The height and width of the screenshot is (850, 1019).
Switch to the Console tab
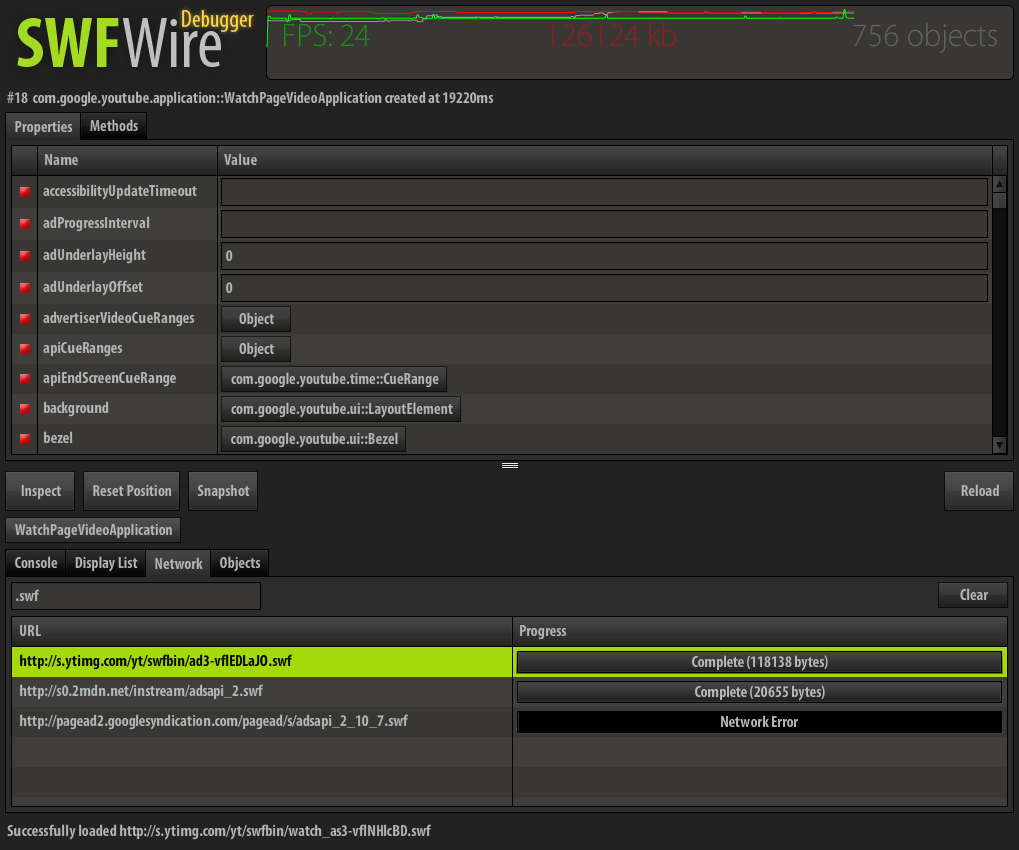[x=36, y=563]
